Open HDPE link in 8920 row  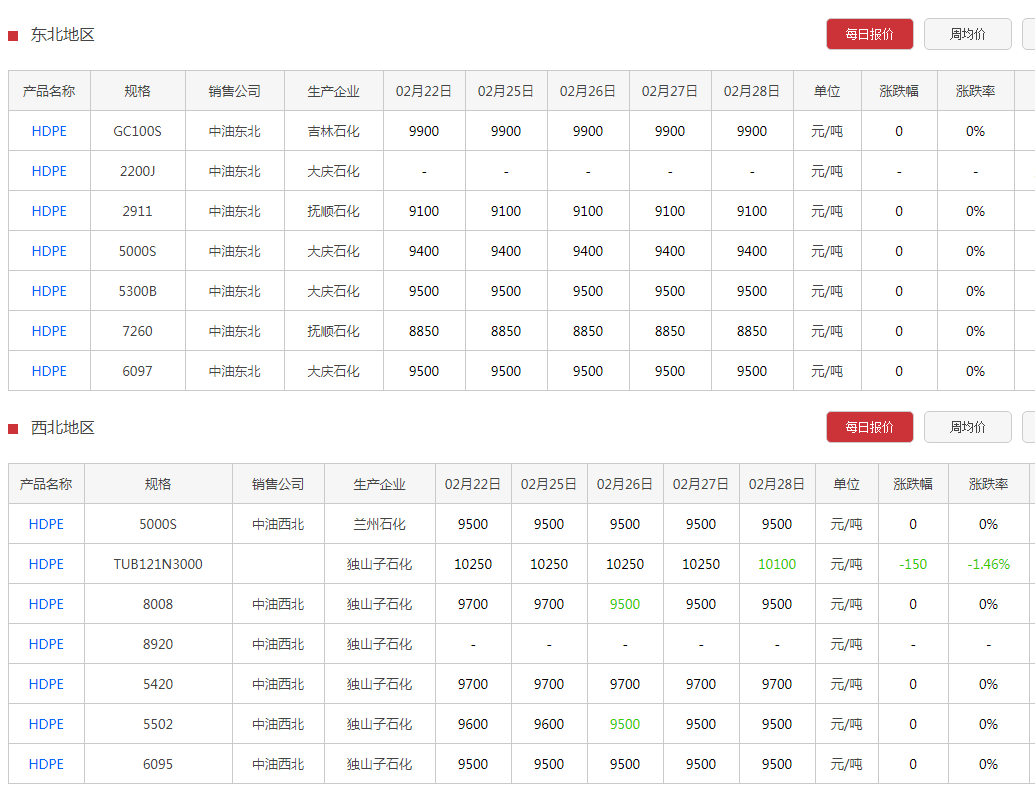tap(46, 644)
